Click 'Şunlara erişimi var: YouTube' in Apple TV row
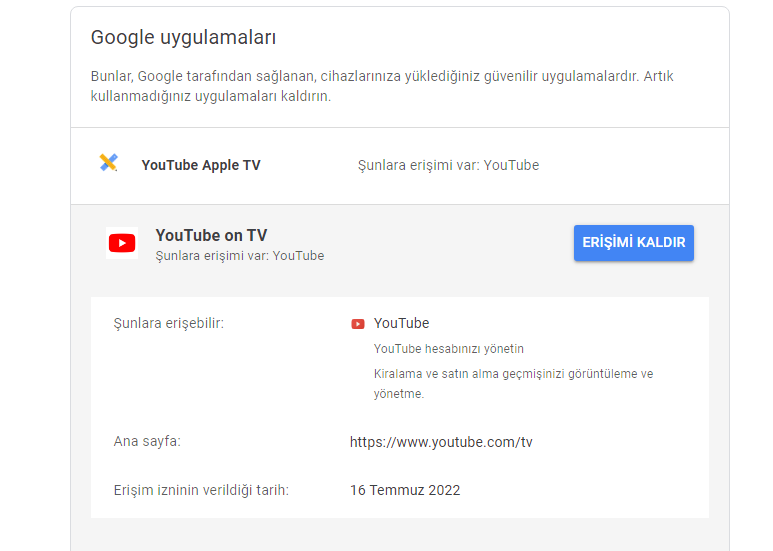Viewport: 773px width, 551px height. (x=448, y=165)
